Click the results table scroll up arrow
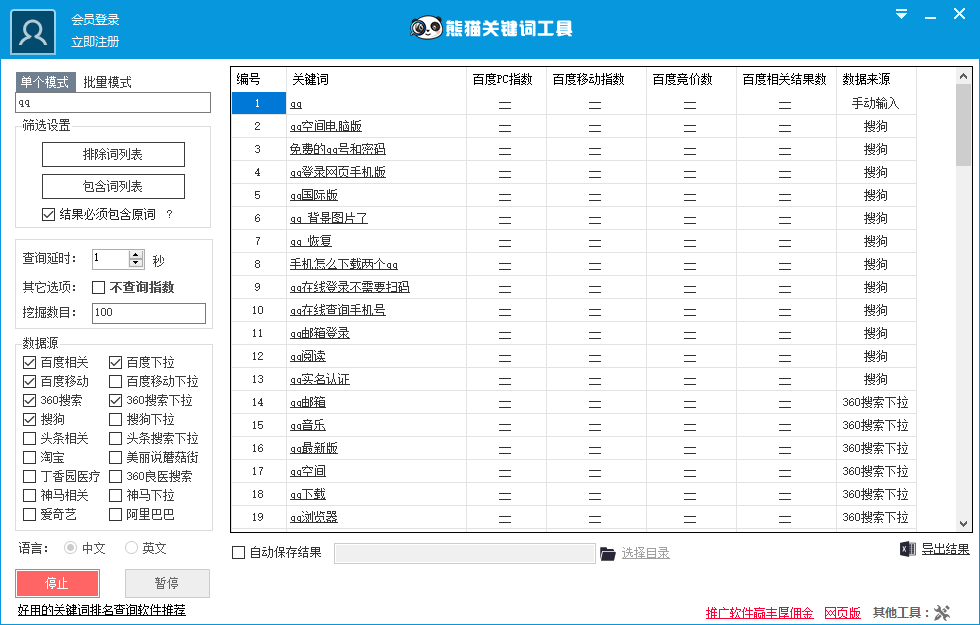 pyautogui.click(x=963, y=76)
